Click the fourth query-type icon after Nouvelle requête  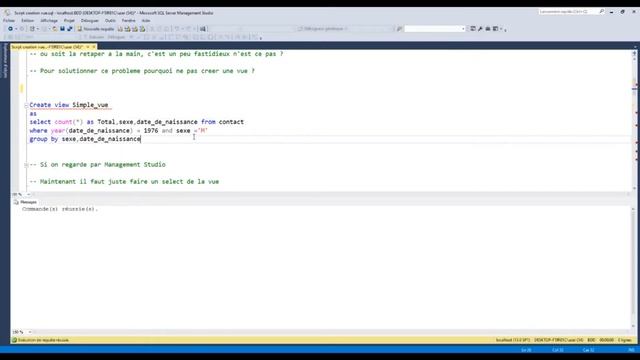(142, 29)
